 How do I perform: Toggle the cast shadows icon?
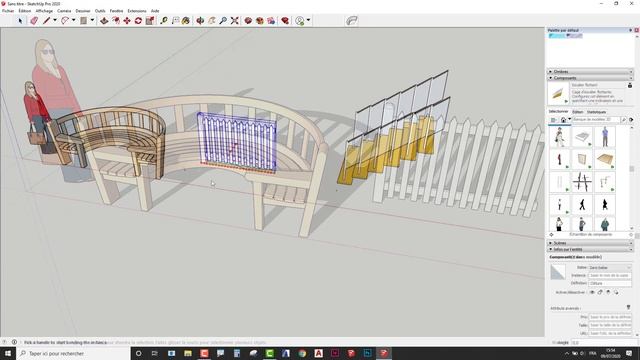[x=616, y=292]
